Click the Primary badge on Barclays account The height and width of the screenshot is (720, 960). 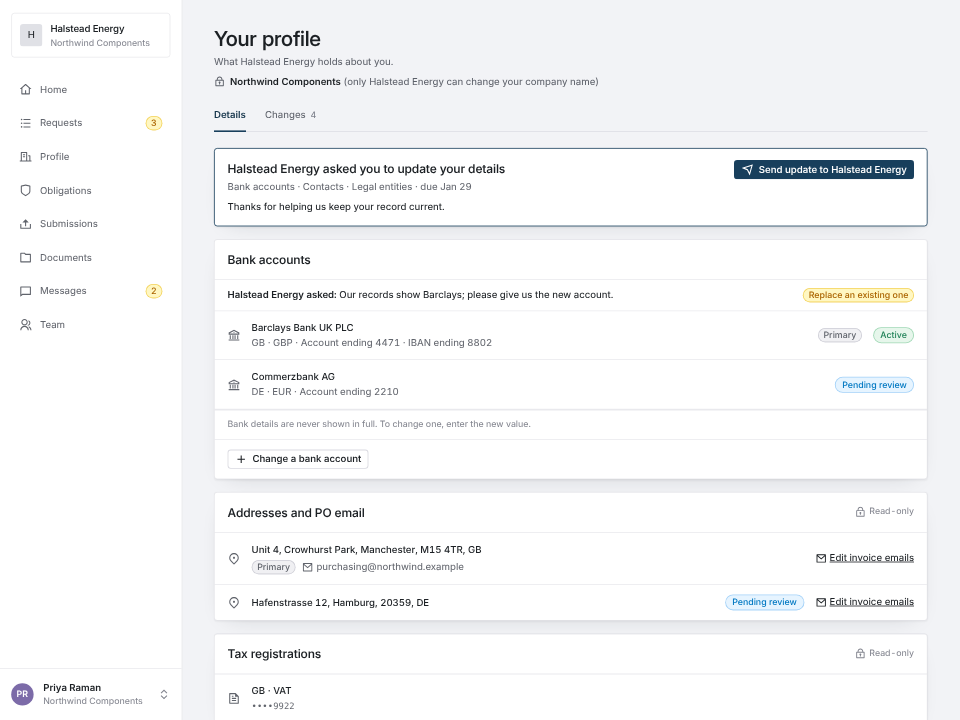[x=839, y=335]
